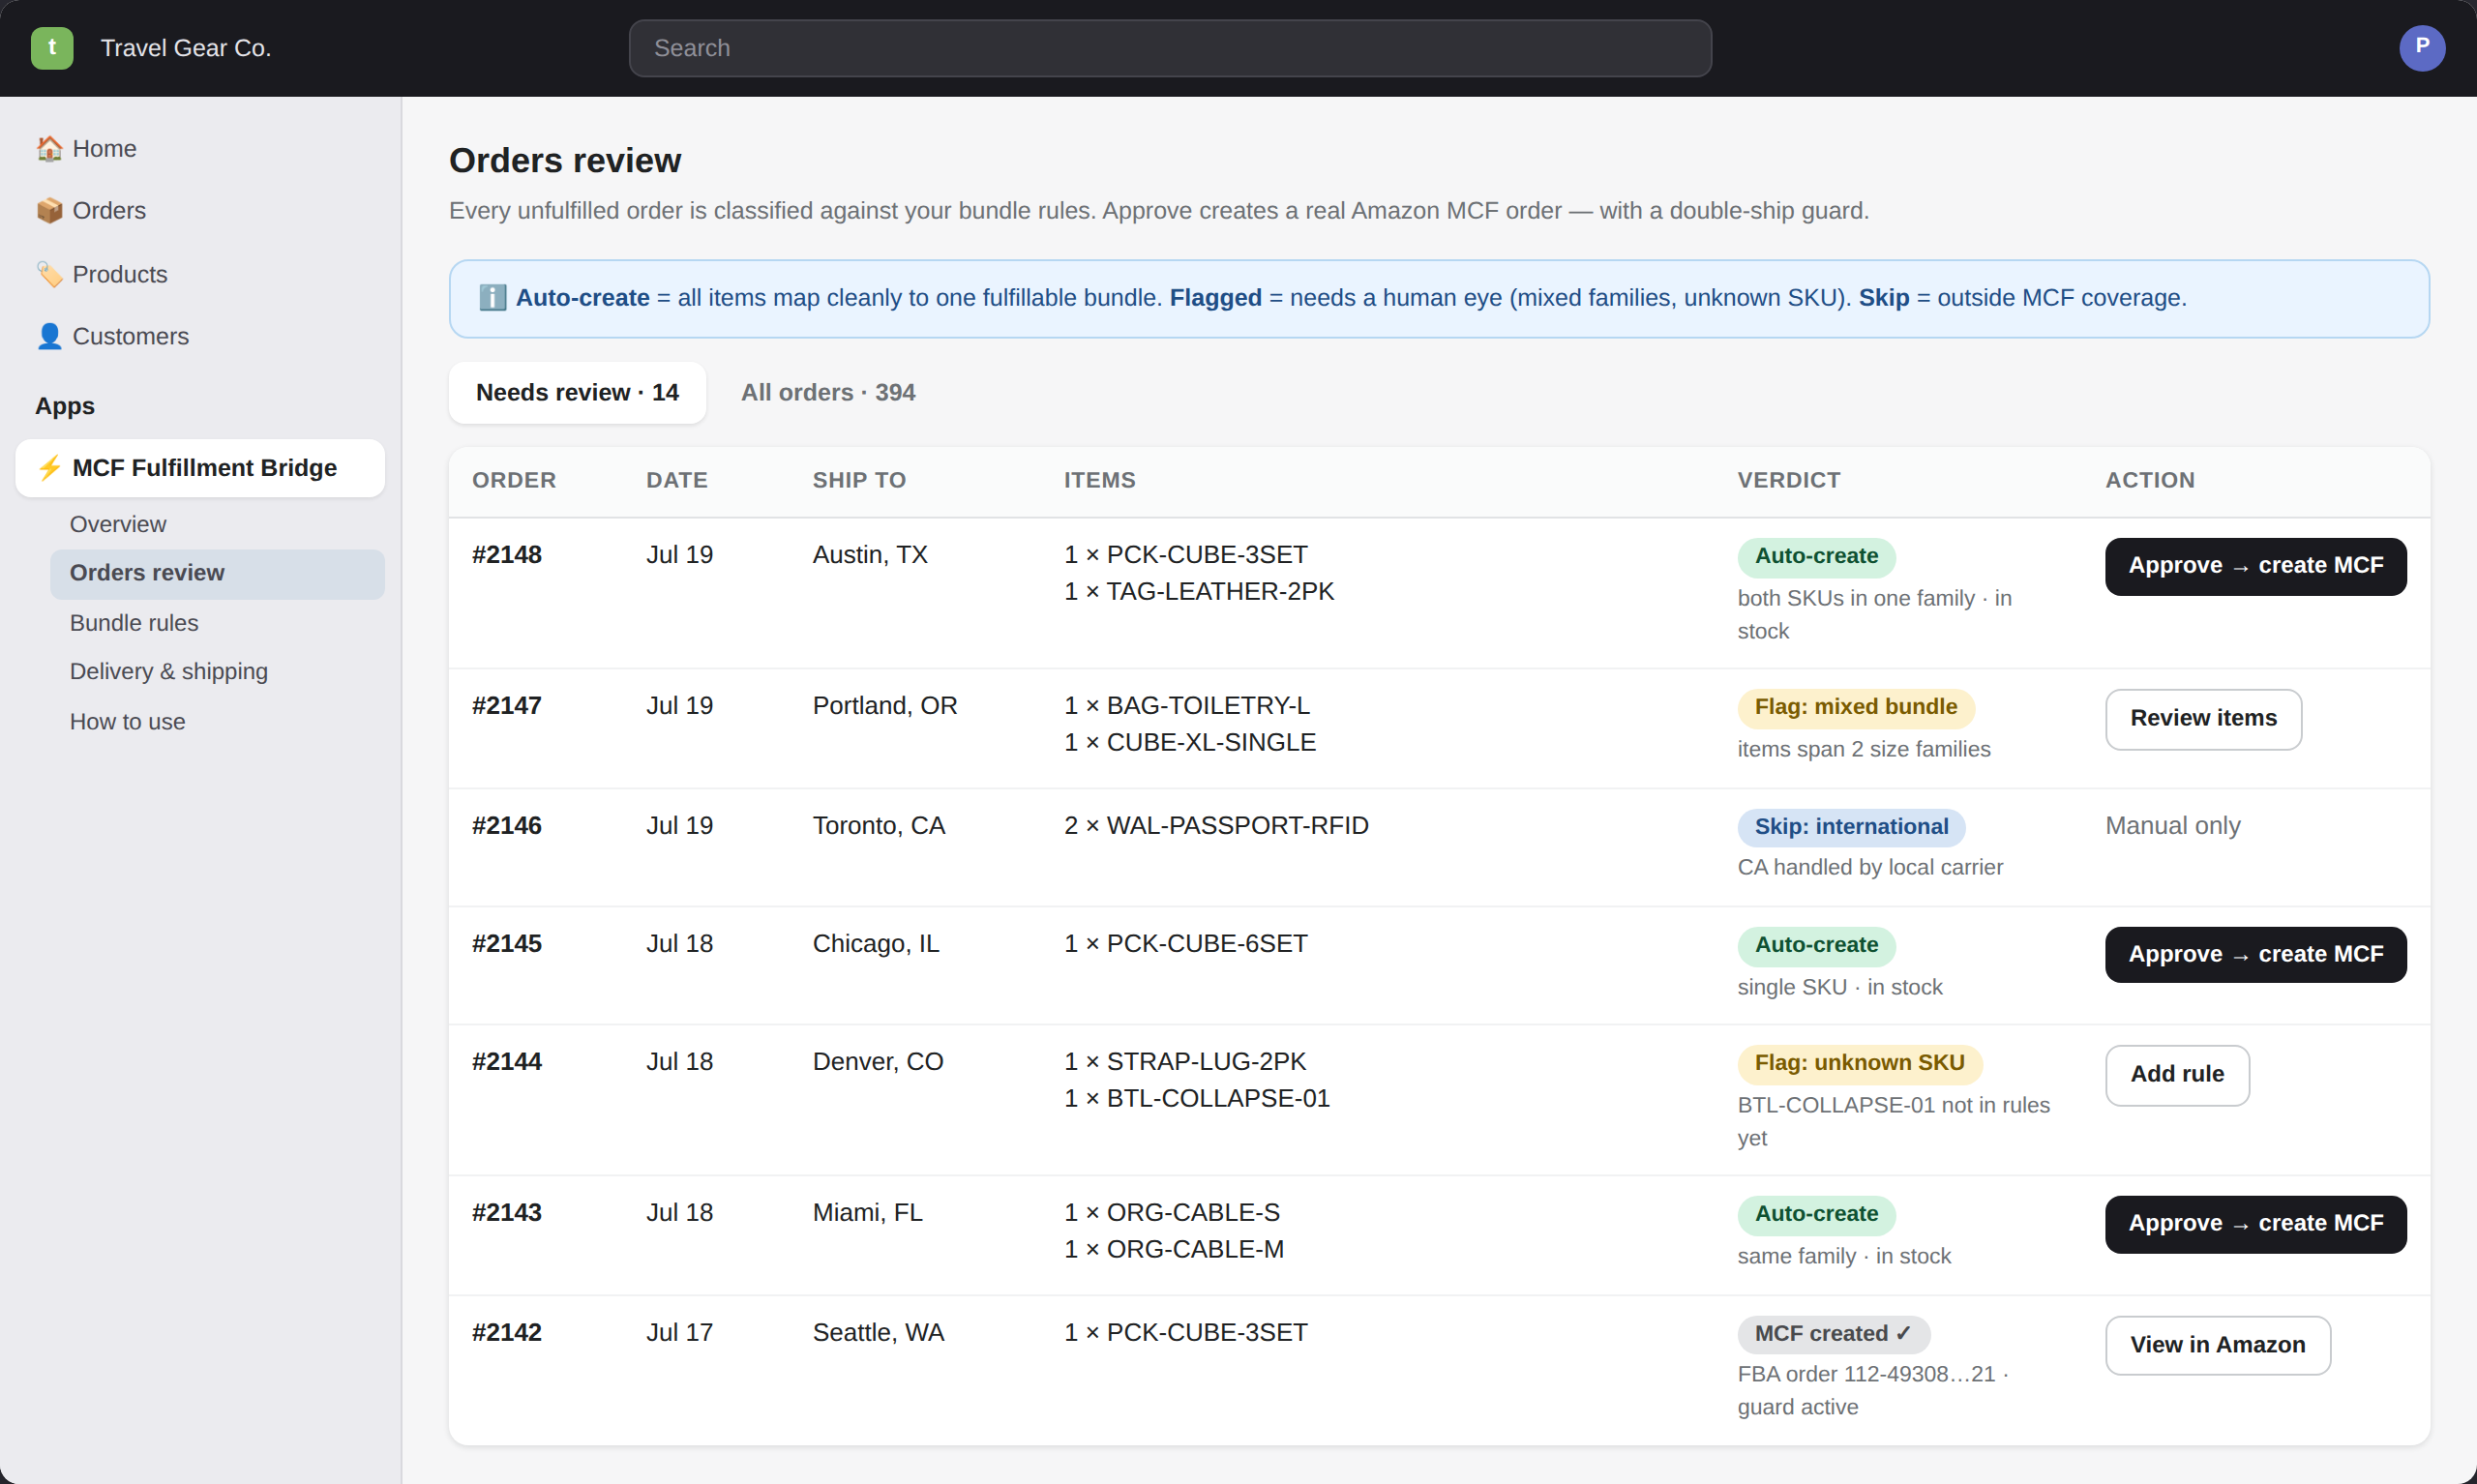Open Bundle rules subpage

[134, 623]
